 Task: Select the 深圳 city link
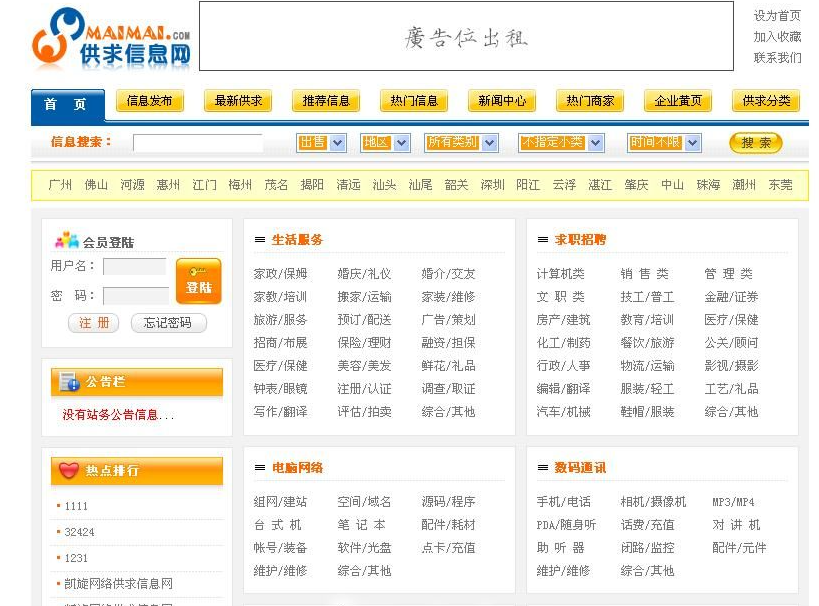(492, 185)
